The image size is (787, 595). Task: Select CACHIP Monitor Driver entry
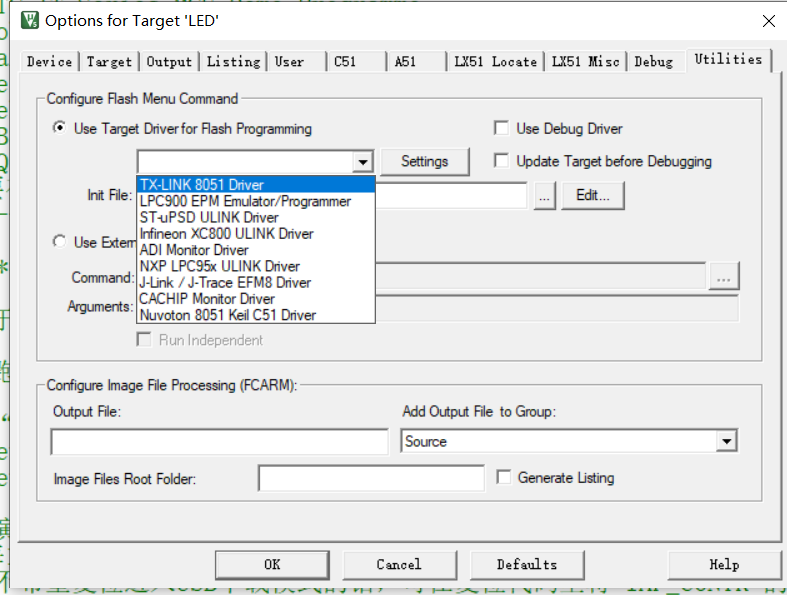(256, 299)
